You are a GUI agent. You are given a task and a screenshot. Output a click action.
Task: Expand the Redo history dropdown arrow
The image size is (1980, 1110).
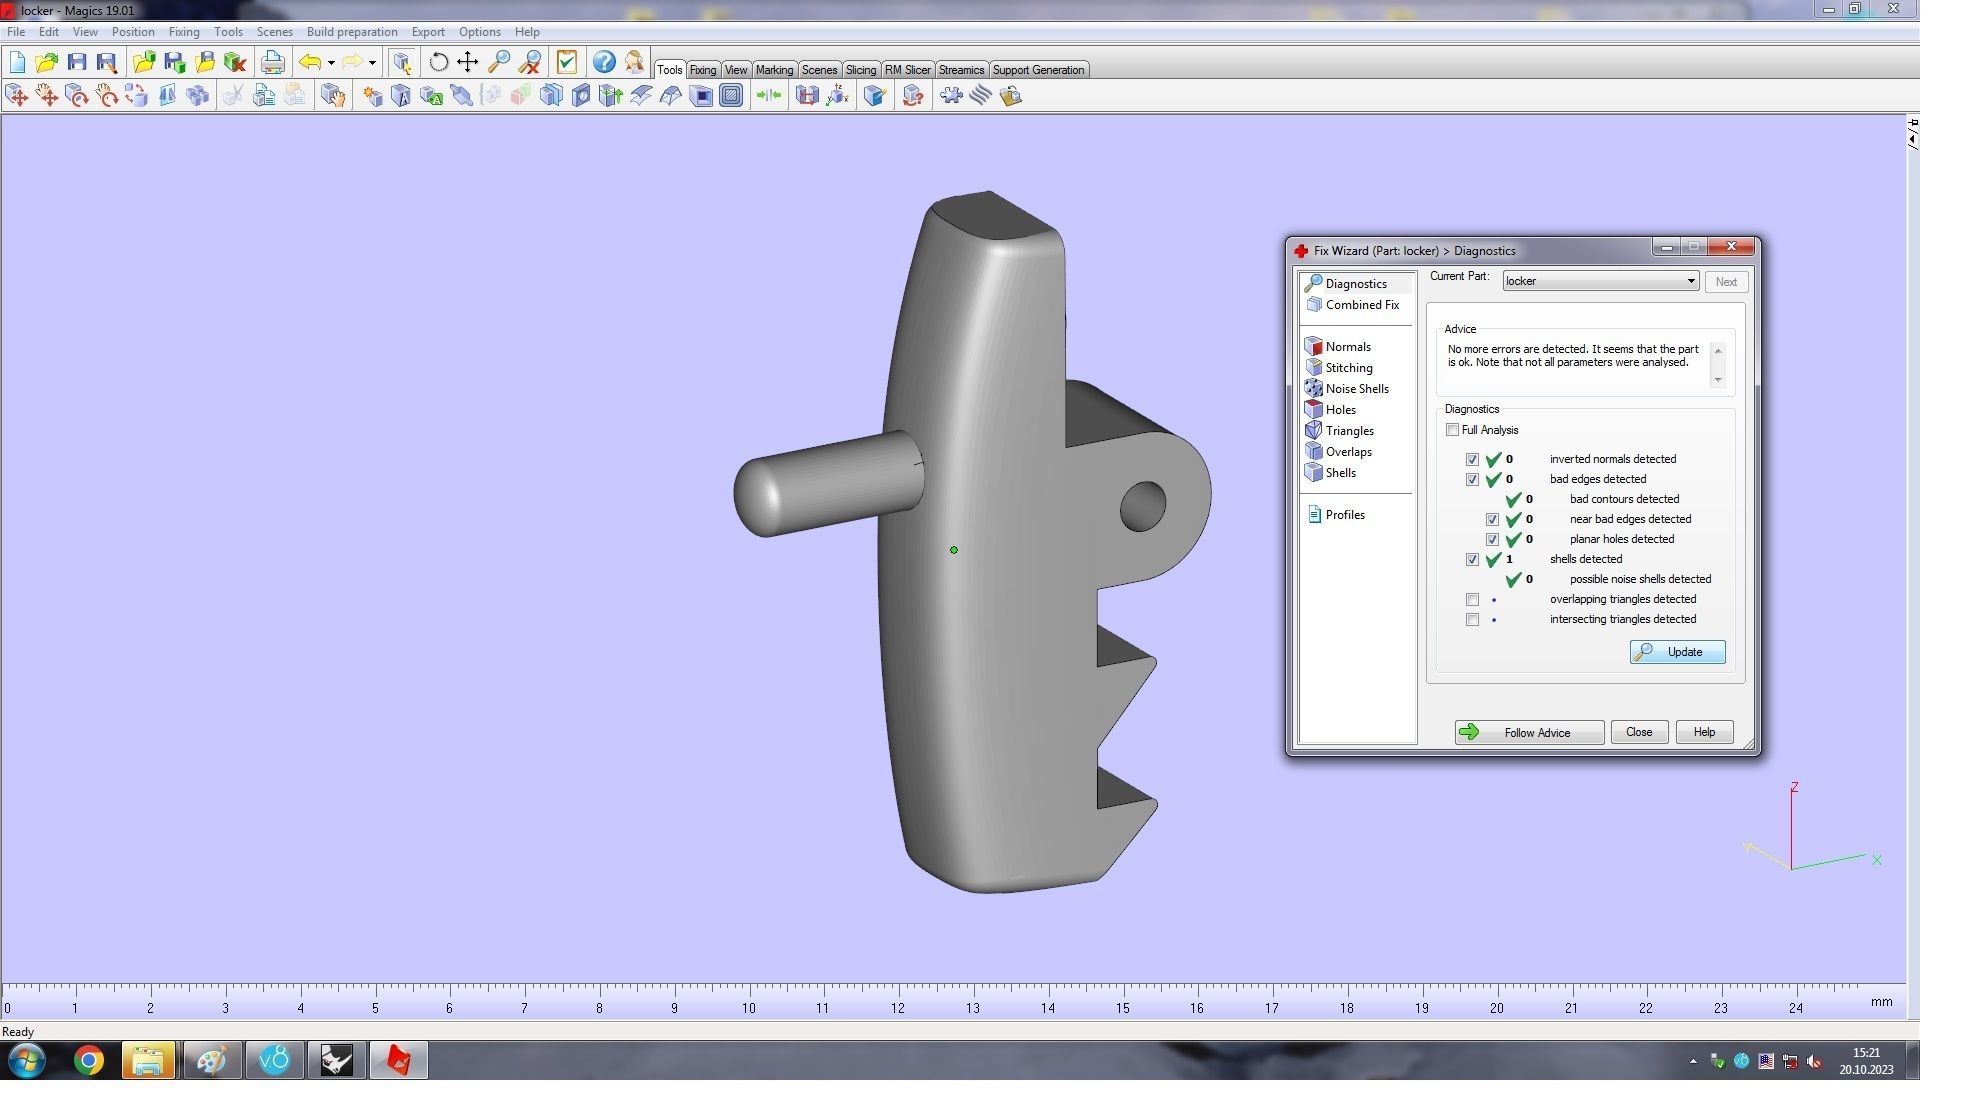click(x=372, y=63)
